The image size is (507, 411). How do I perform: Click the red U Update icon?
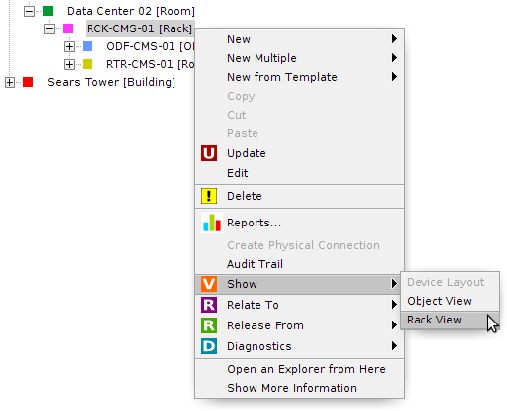209,153
